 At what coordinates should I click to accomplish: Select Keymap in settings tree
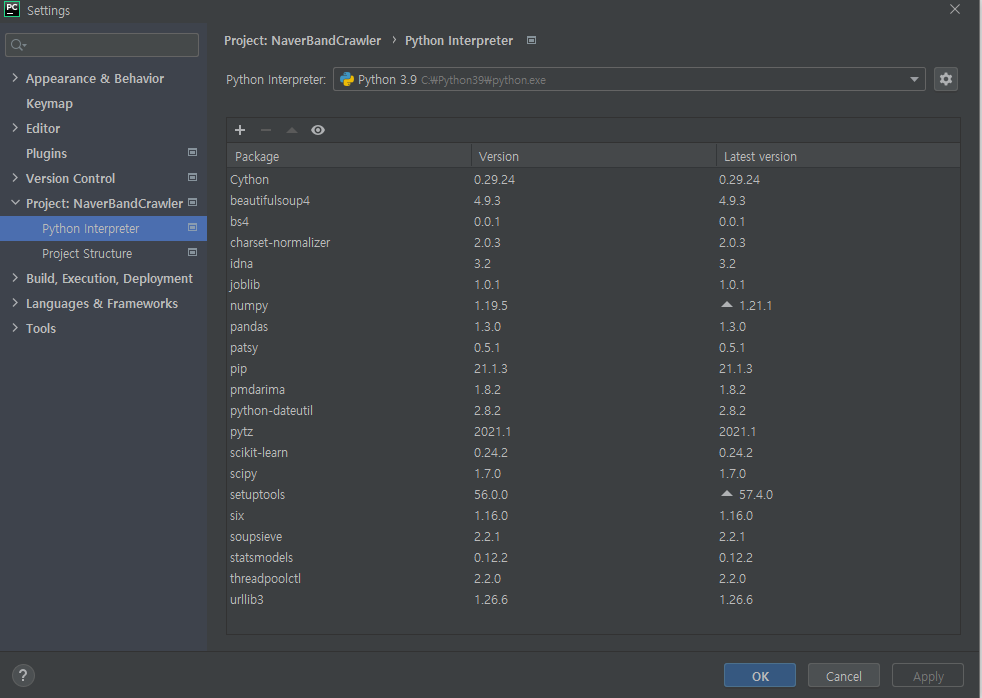click(x=49, y=104)
